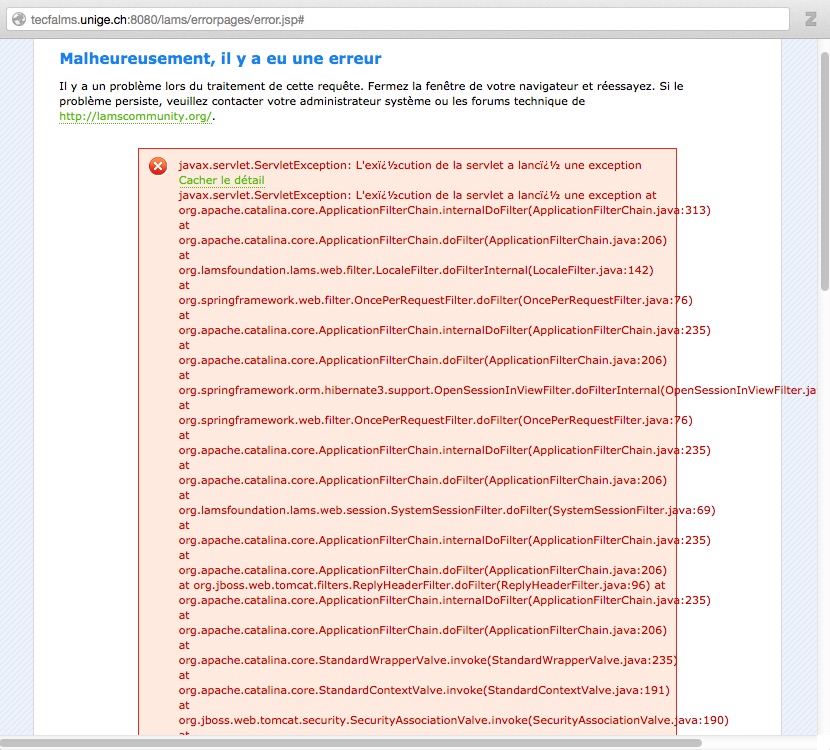830x750 pixels.
Task: Click the SecurityAssociationValve.invoke stack line
Action: click(x=454, y=720)
